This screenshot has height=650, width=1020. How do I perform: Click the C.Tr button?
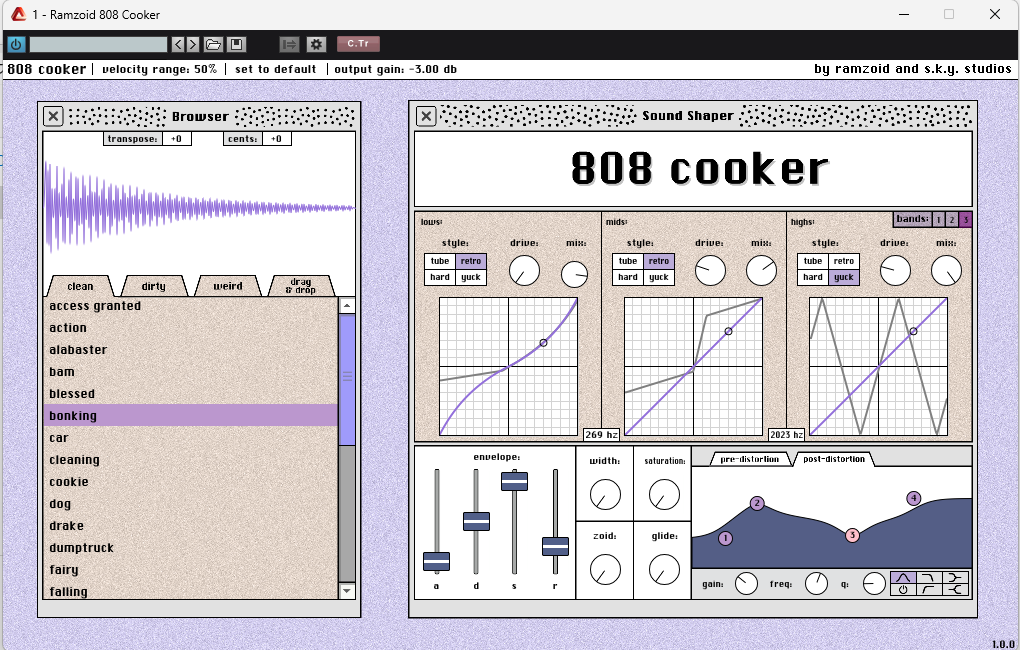click(358, 44)
